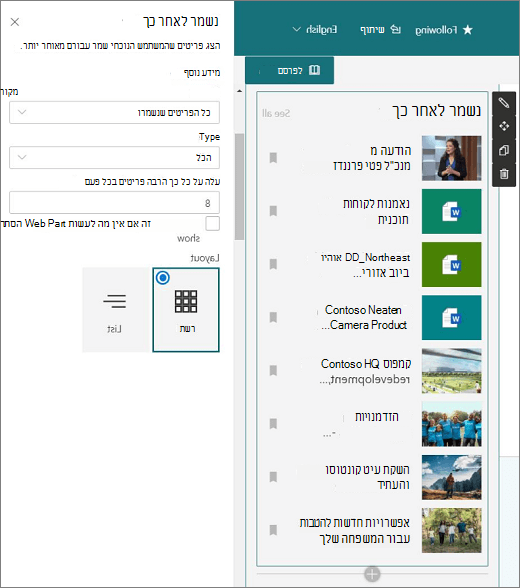
Task: Unsave the CEO Patti Fernandez message bookmark
Action: (273, 158)
